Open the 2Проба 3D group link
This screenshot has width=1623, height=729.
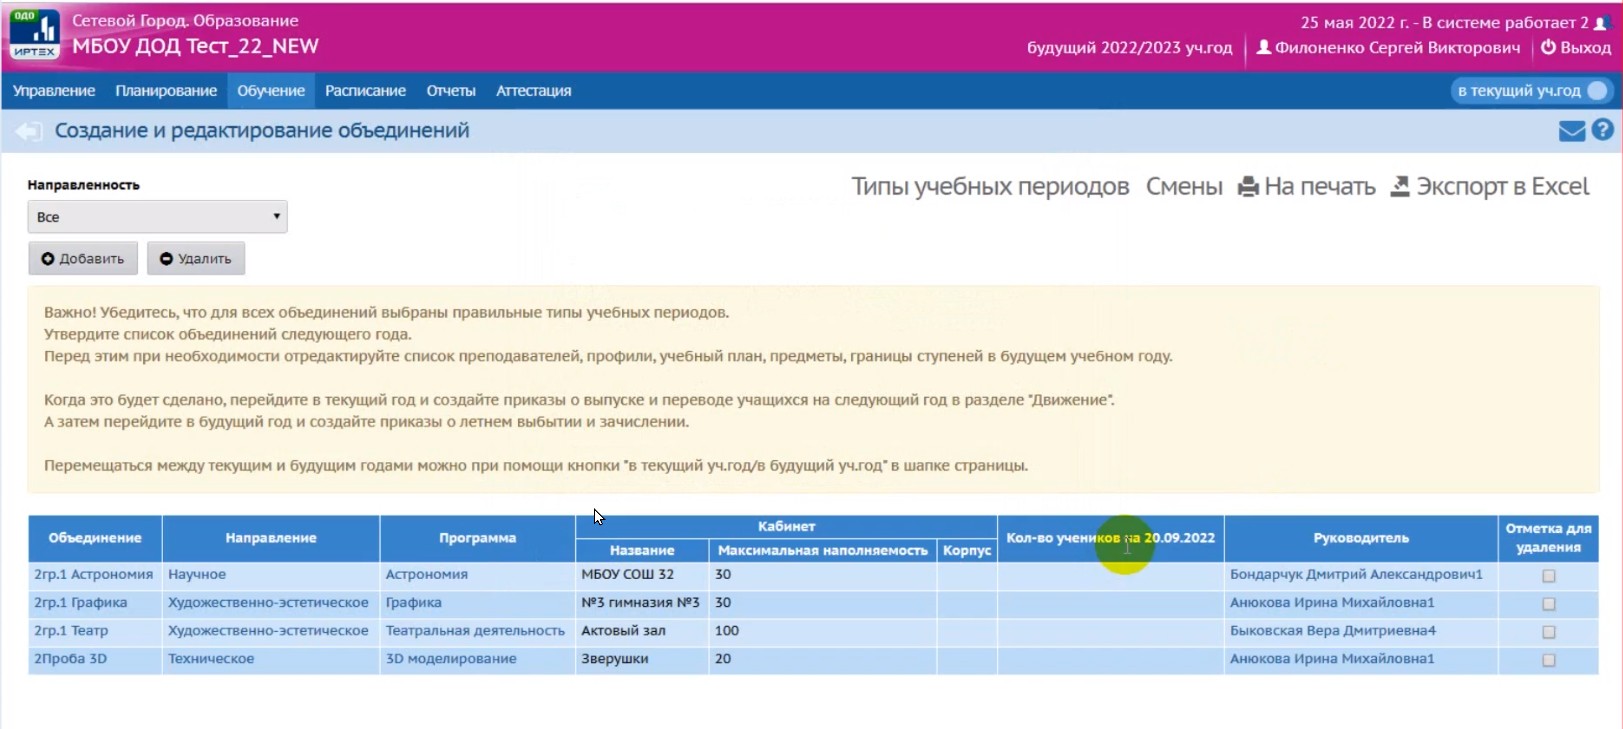[x=70, y=659]
